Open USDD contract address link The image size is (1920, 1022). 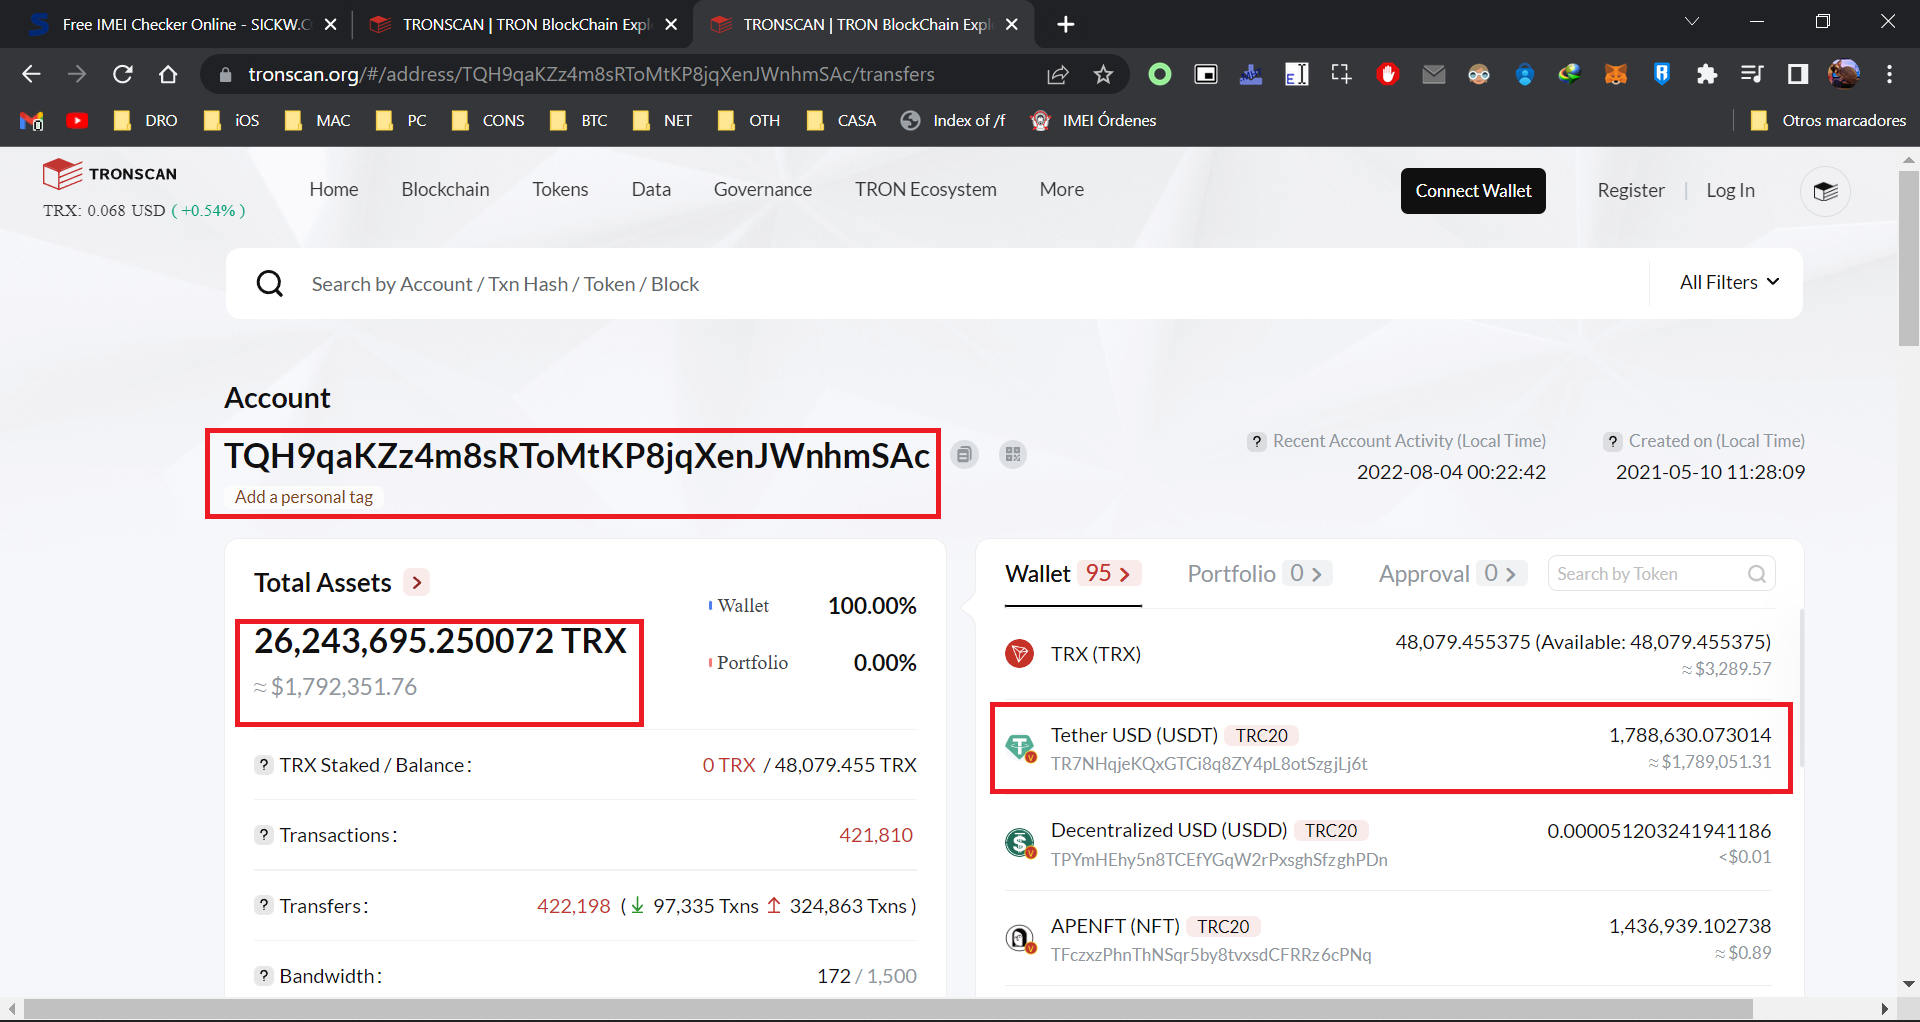tap(1219, 860)
